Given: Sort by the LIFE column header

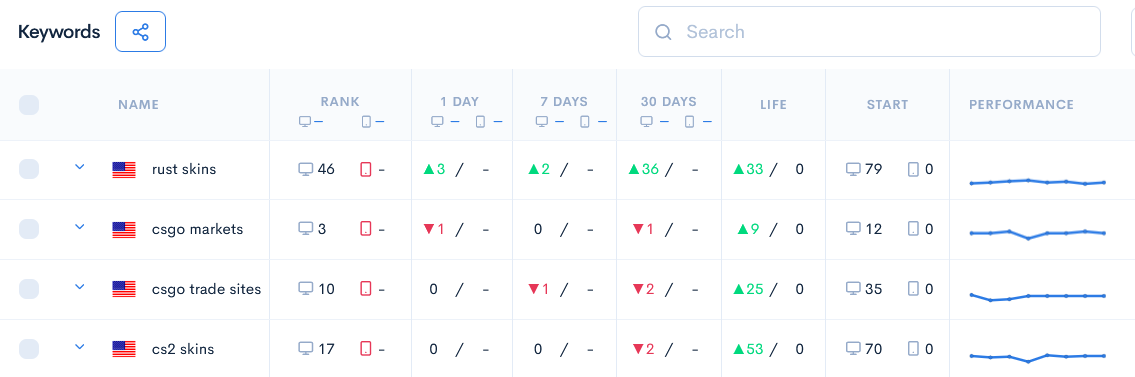Looking at the screenshot, I should (773, 105).
